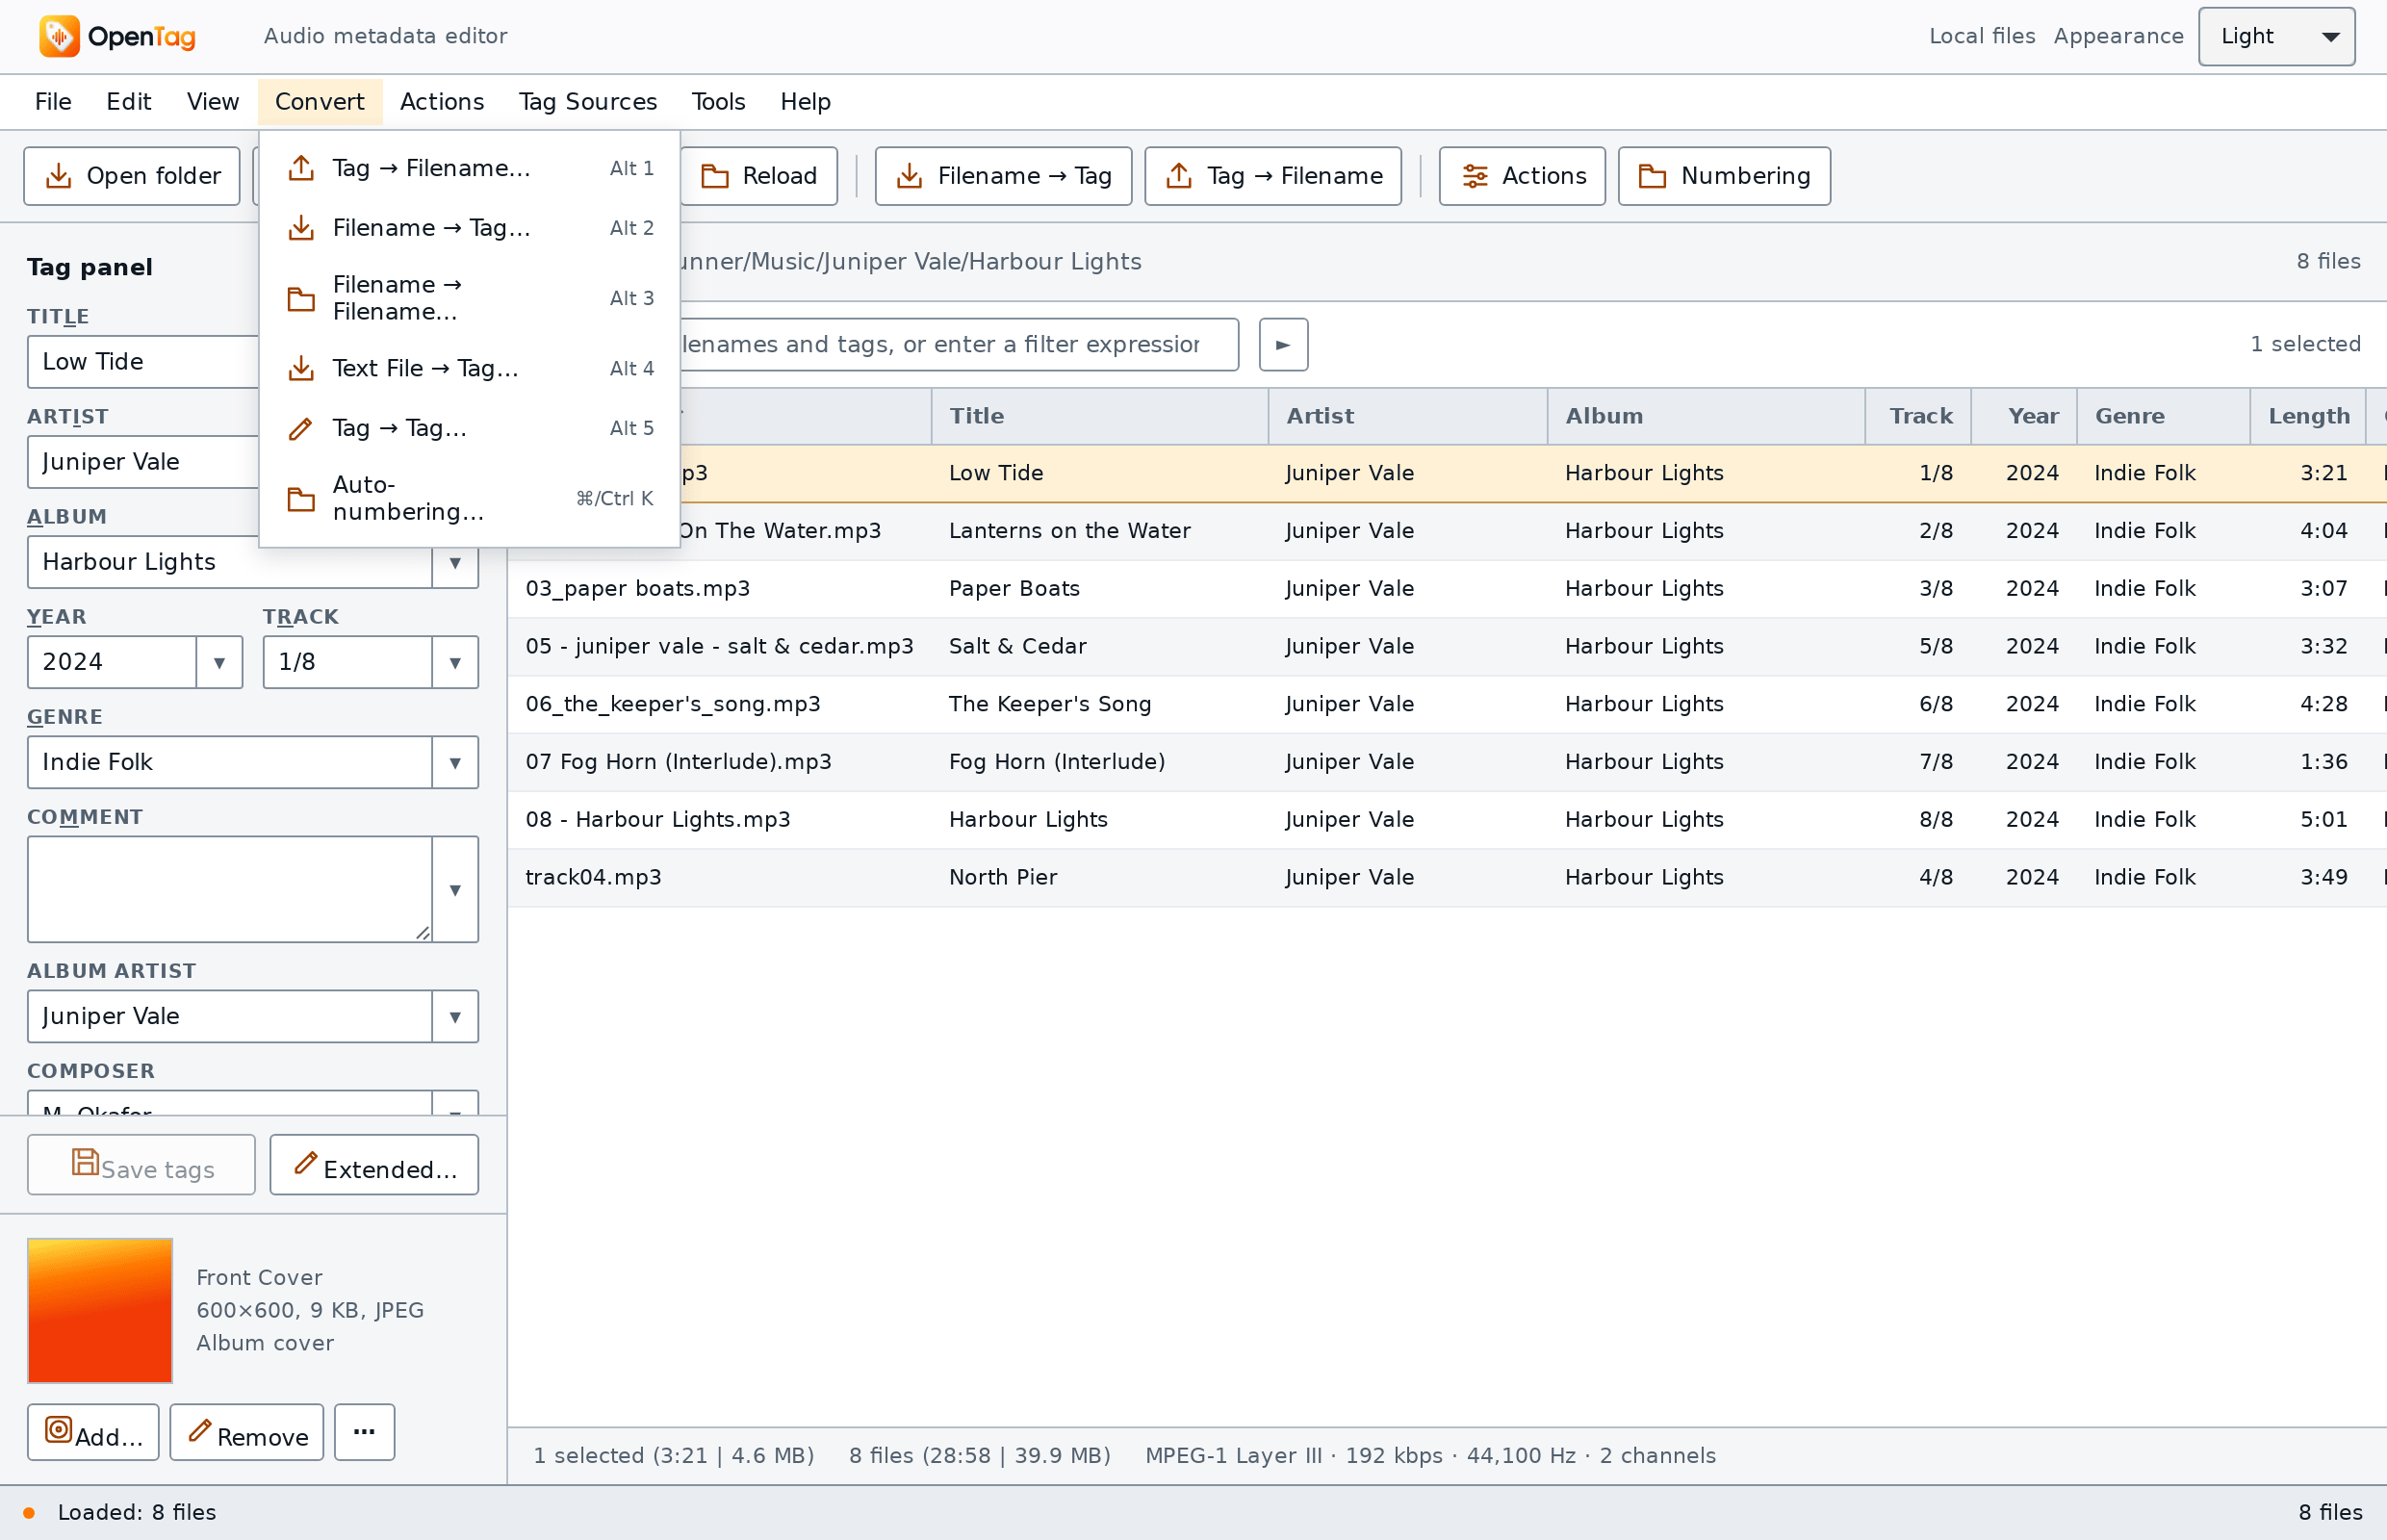Click the OpenTag logo icon
This screenshot has width=2387, height=1540.
pos(59,36)
